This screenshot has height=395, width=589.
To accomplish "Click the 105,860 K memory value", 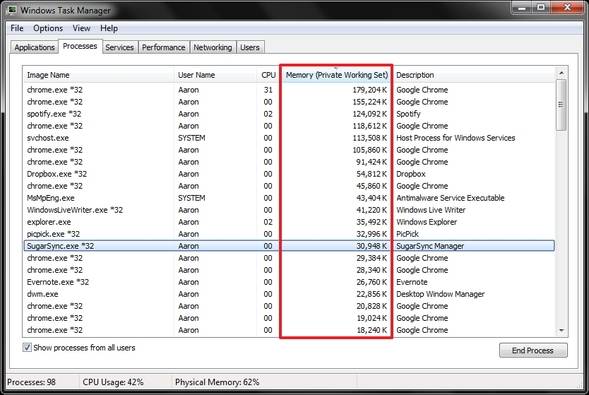I will (x=370, y=150).
